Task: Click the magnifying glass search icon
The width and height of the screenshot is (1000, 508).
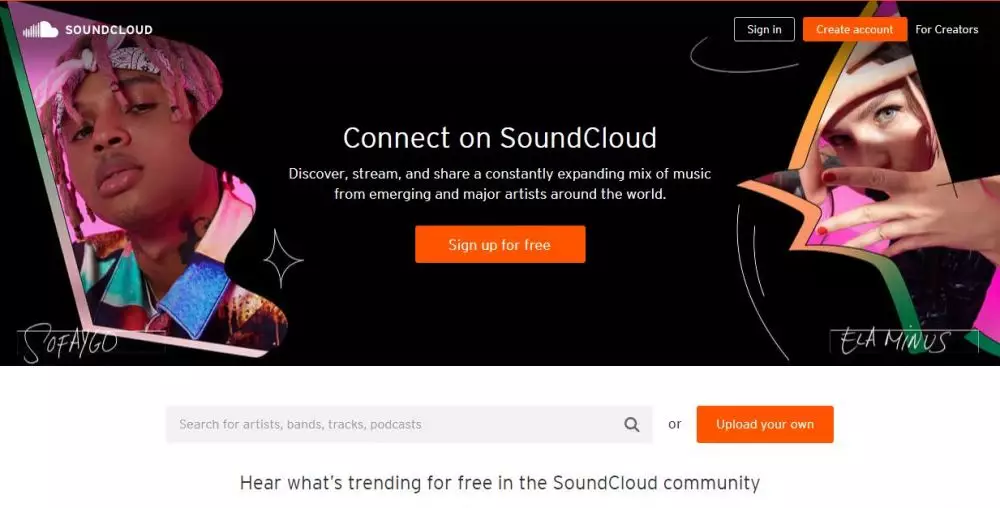Action: (631, 425)
